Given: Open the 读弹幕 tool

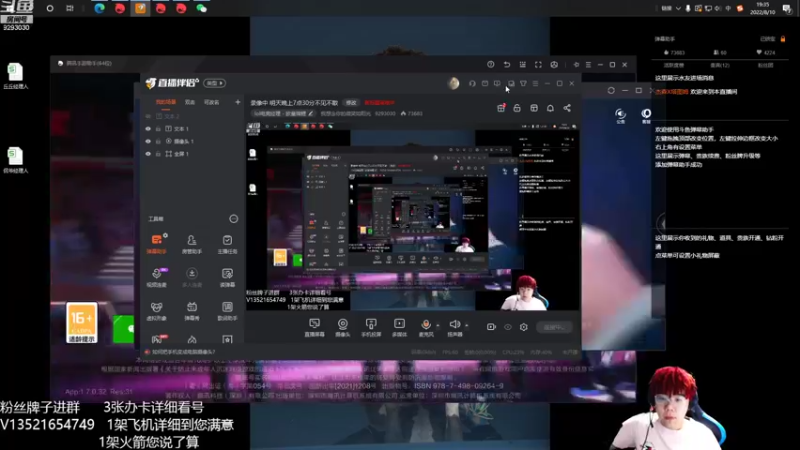Looking at the screenshot, I should [227, 277].
